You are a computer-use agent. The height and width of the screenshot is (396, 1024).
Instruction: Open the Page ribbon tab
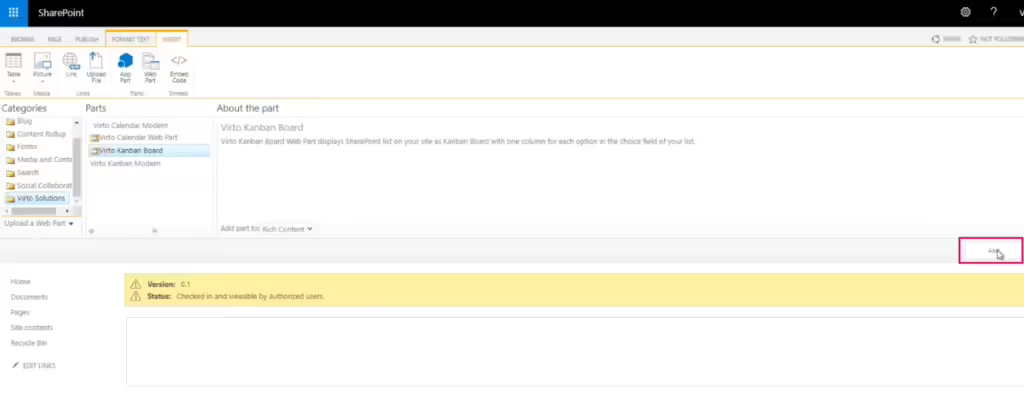point(54,39)
